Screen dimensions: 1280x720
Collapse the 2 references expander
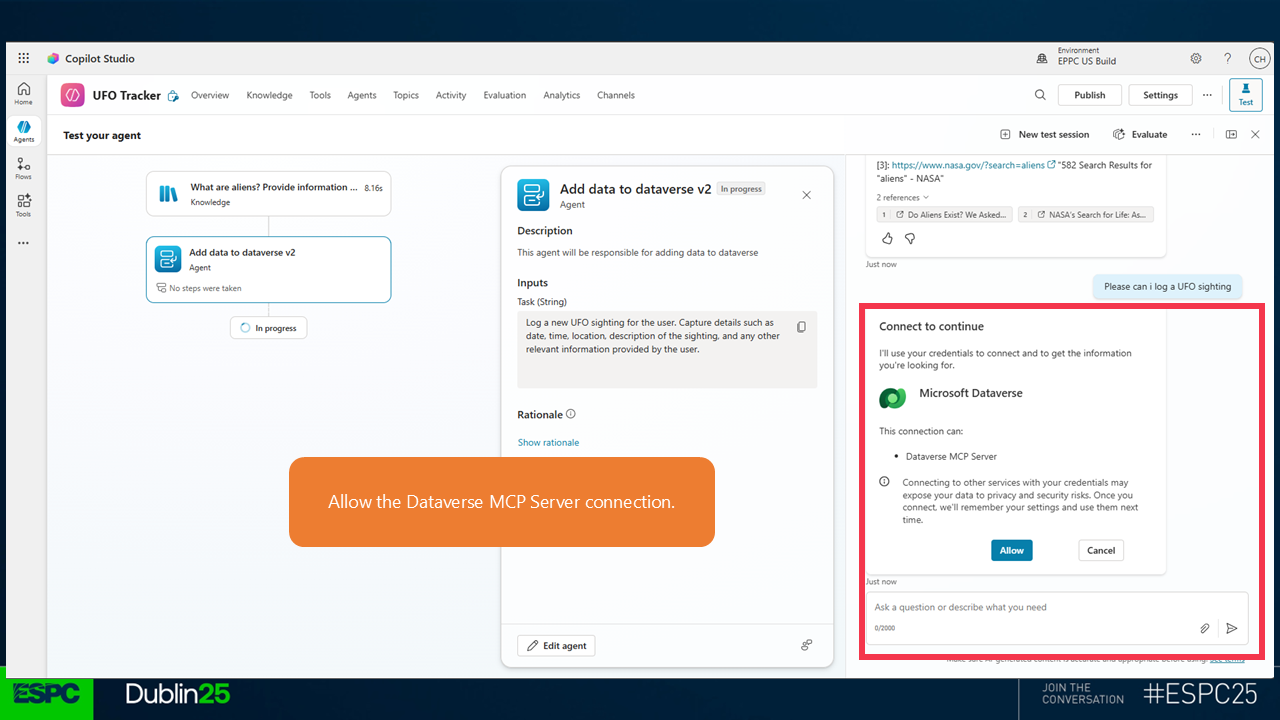click(902, 198)
